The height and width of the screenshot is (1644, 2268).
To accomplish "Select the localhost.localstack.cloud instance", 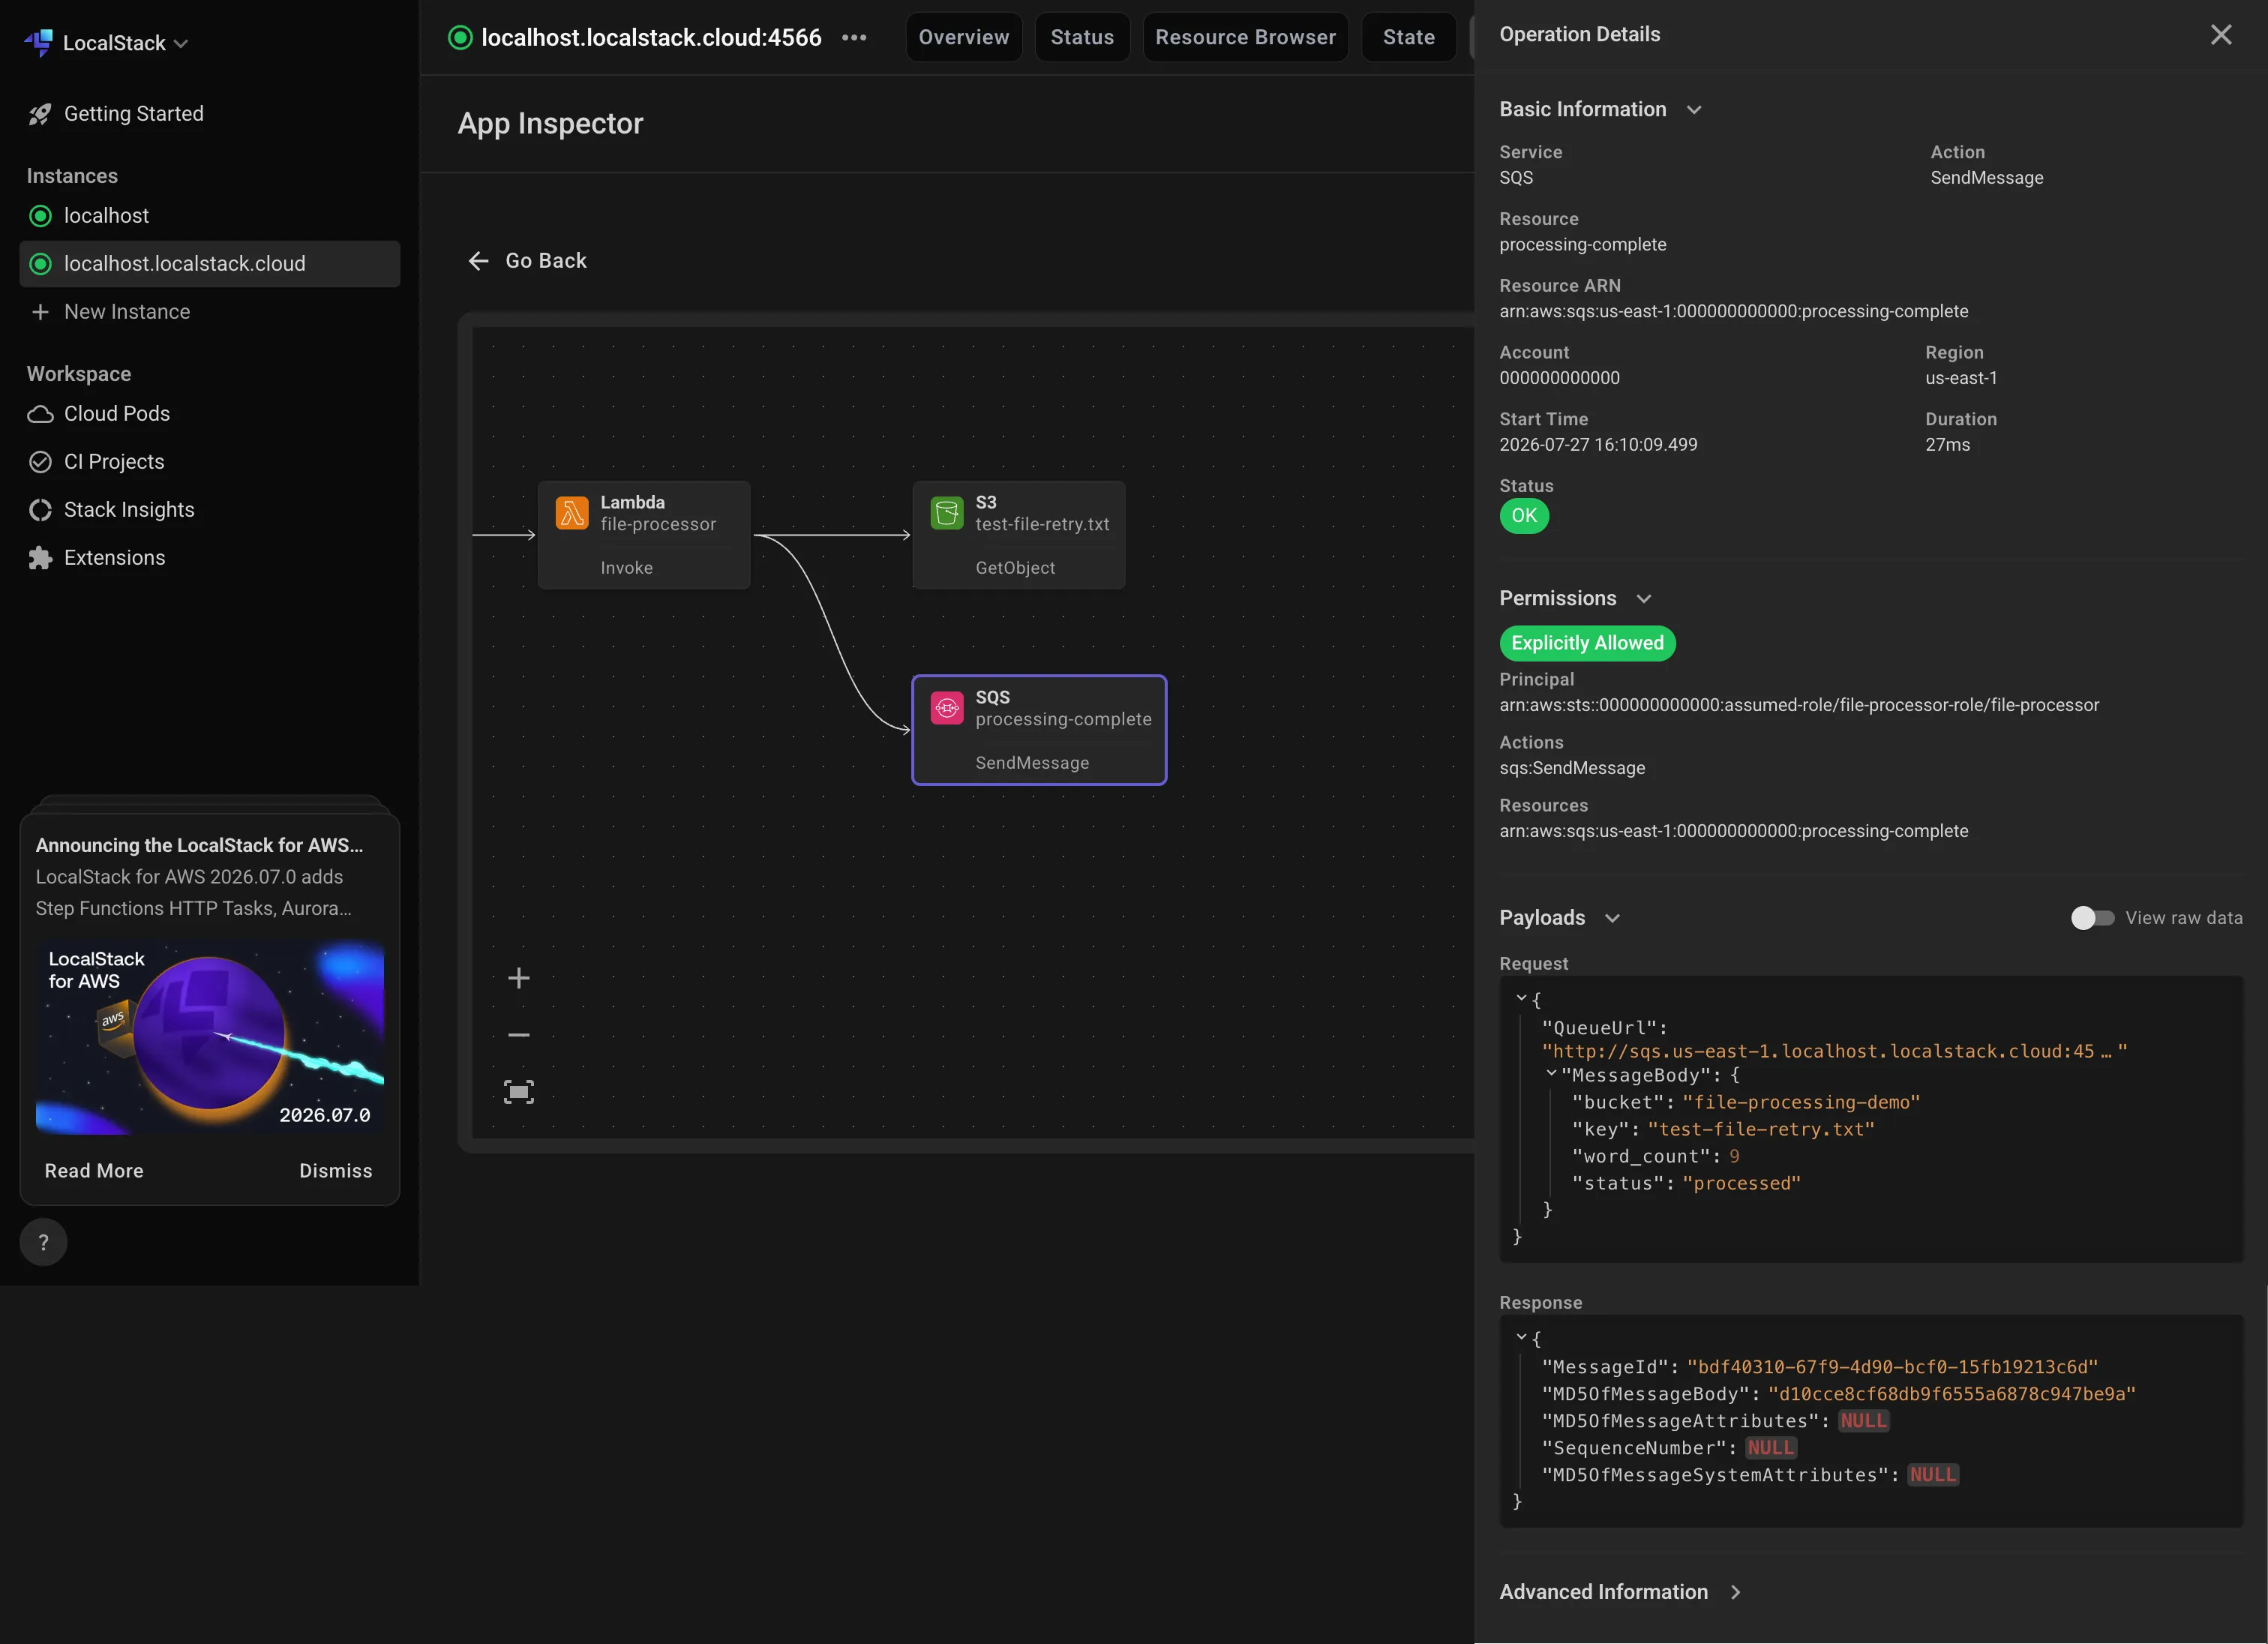I will tap(210, 264).
